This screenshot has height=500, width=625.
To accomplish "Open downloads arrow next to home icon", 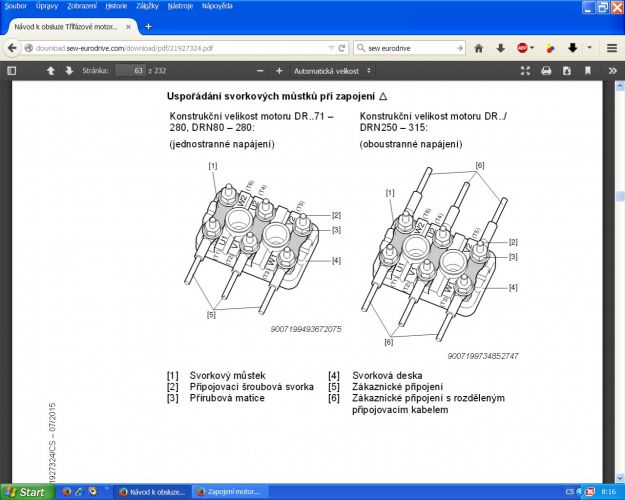I will 501,48.
